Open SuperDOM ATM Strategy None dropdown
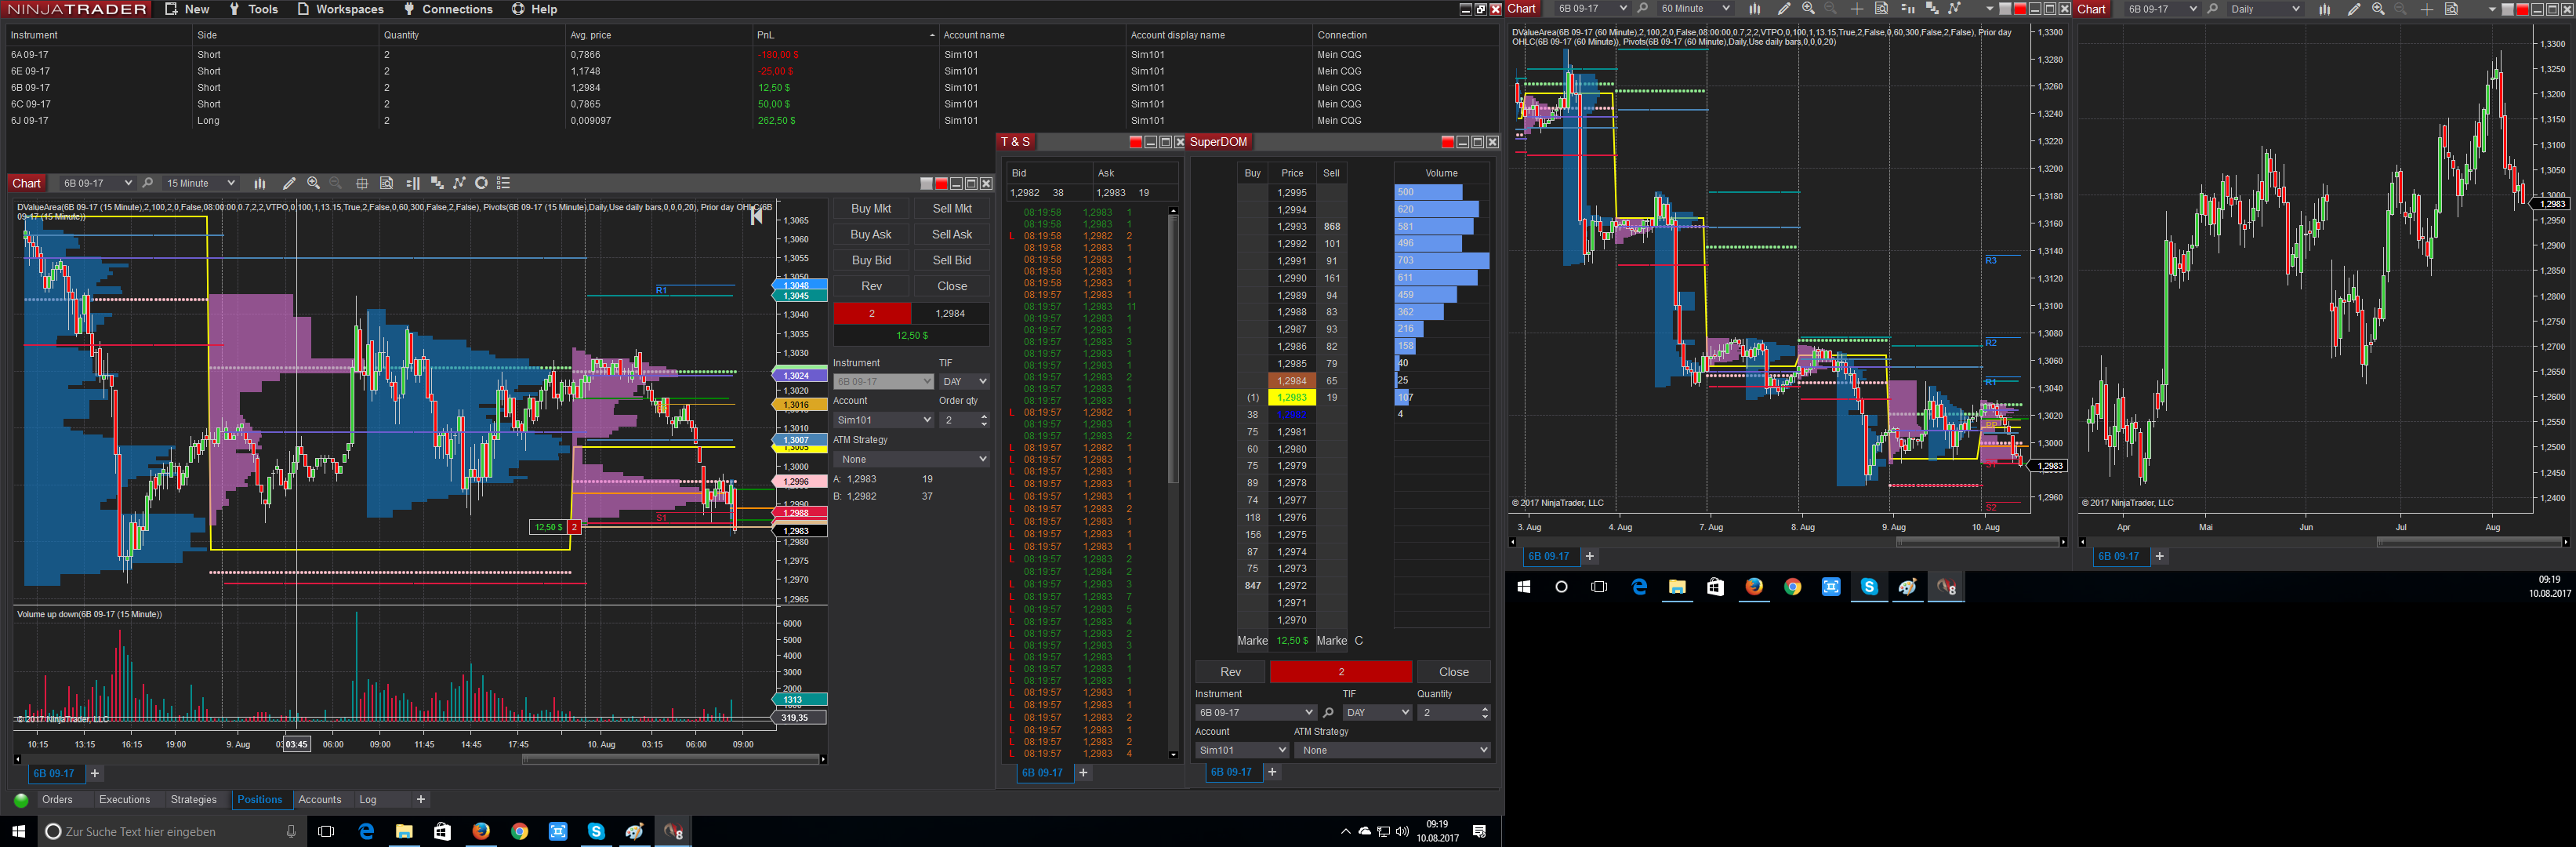 click(x=1392, y=750)
